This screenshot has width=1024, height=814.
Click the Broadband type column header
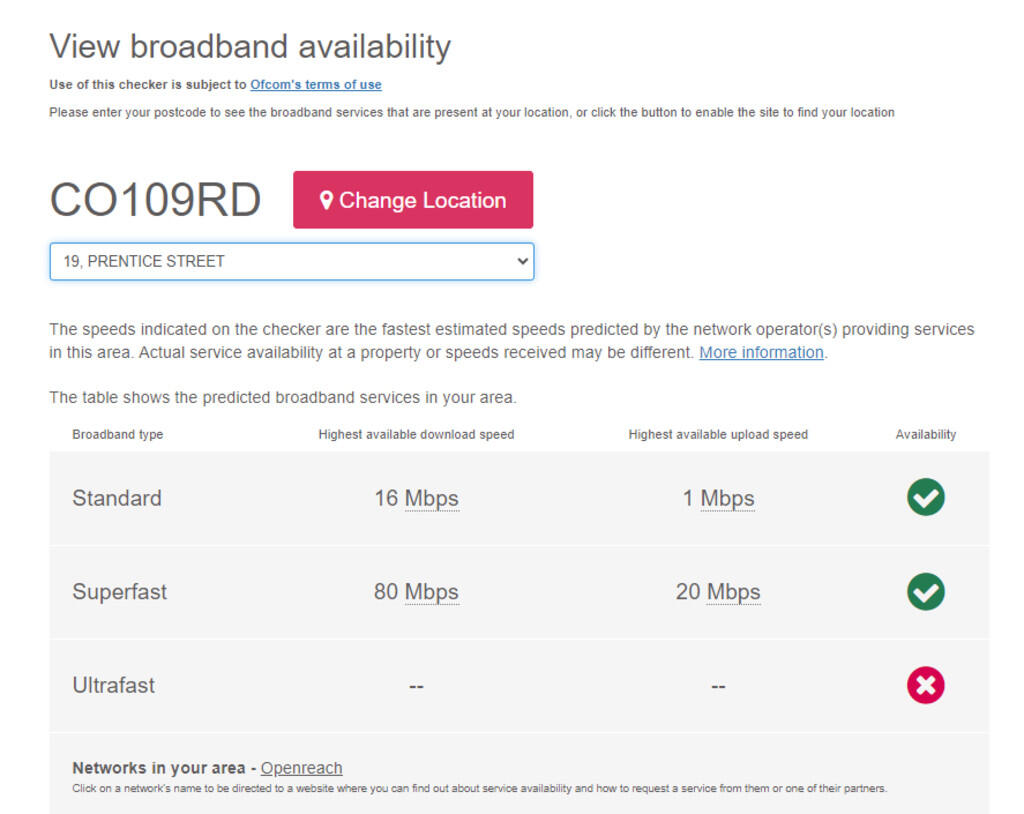coord(118,435)
